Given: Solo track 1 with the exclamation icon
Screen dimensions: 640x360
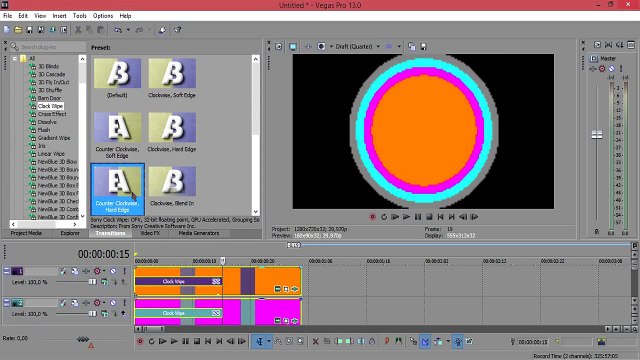Looking at the screenshot, I should (124, 271).
